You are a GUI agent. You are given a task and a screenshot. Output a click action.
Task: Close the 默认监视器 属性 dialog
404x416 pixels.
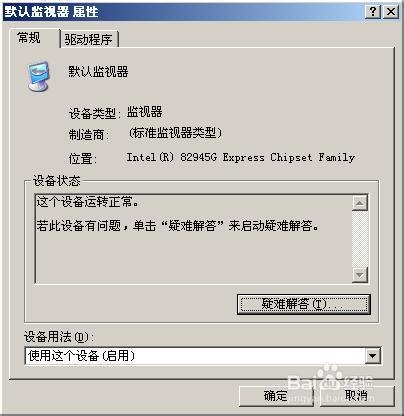click(x=391, y=12)
